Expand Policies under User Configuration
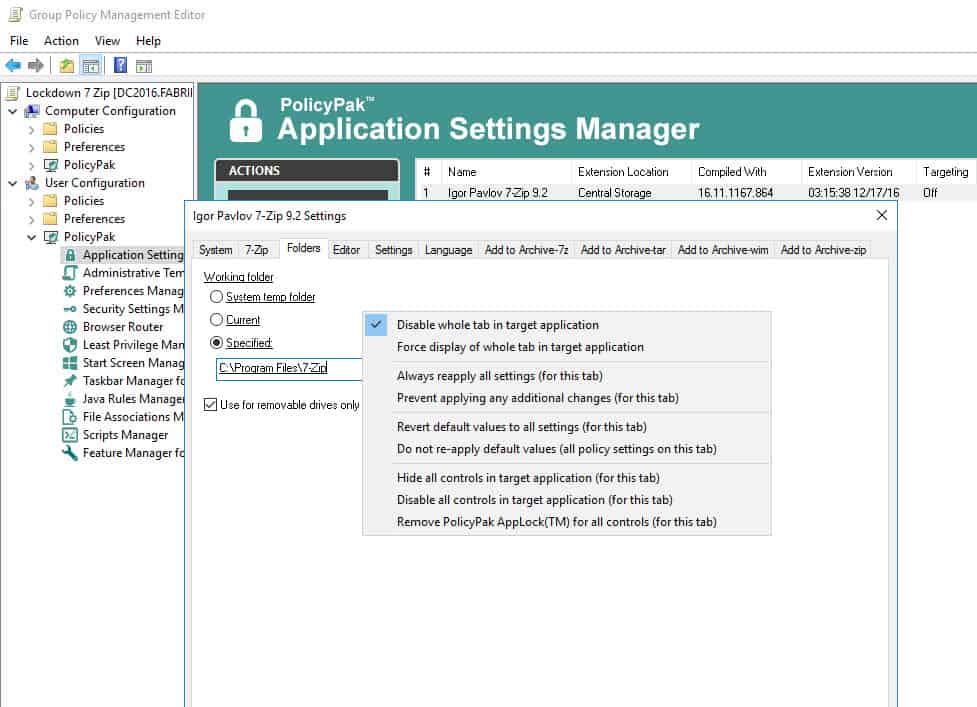The height and width of the screenshot is (707, 977). pyautogui.click(x=31, y=202)
